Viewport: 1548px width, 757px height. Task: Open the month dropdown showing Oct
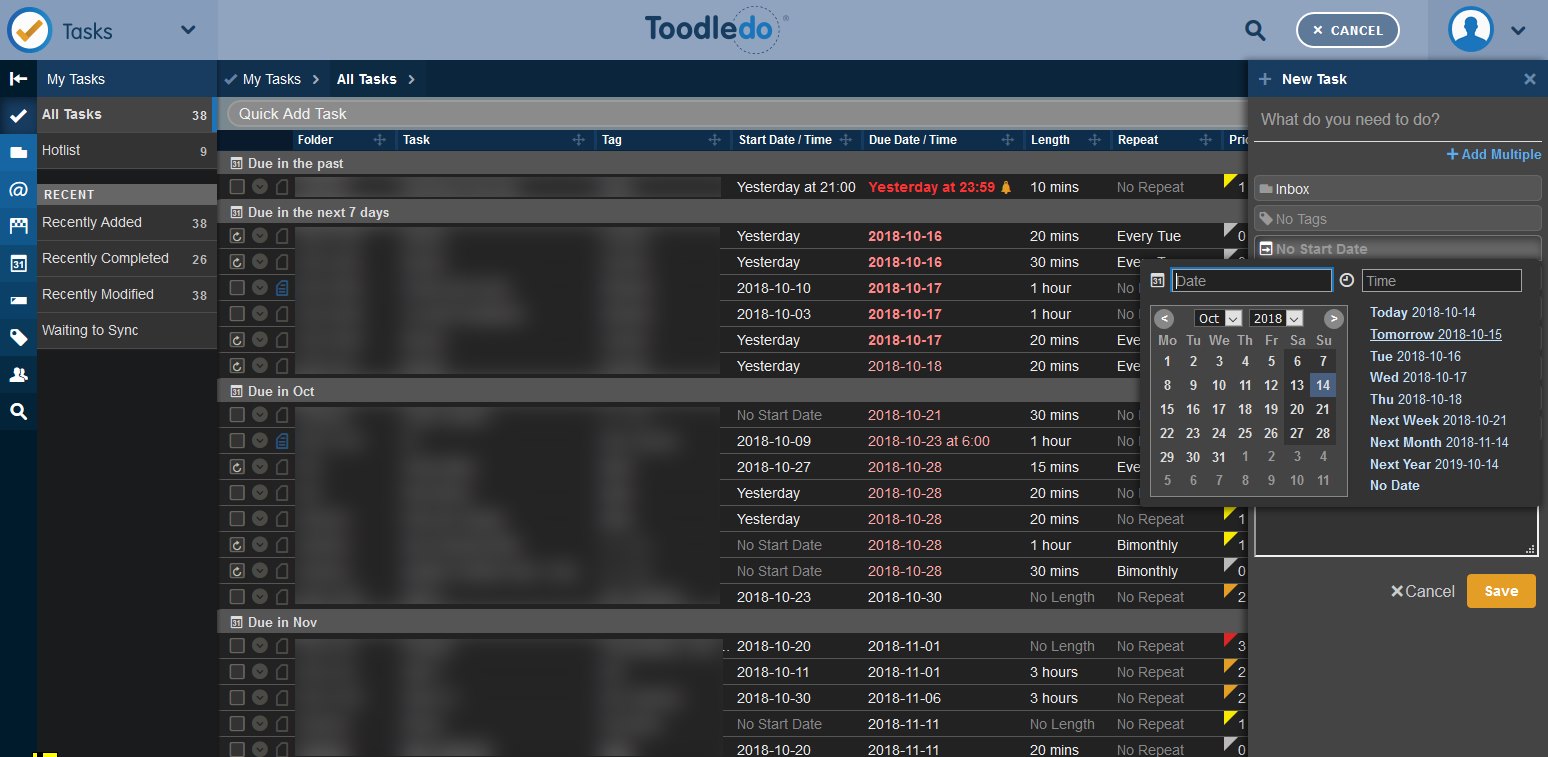pos(1217,317)
